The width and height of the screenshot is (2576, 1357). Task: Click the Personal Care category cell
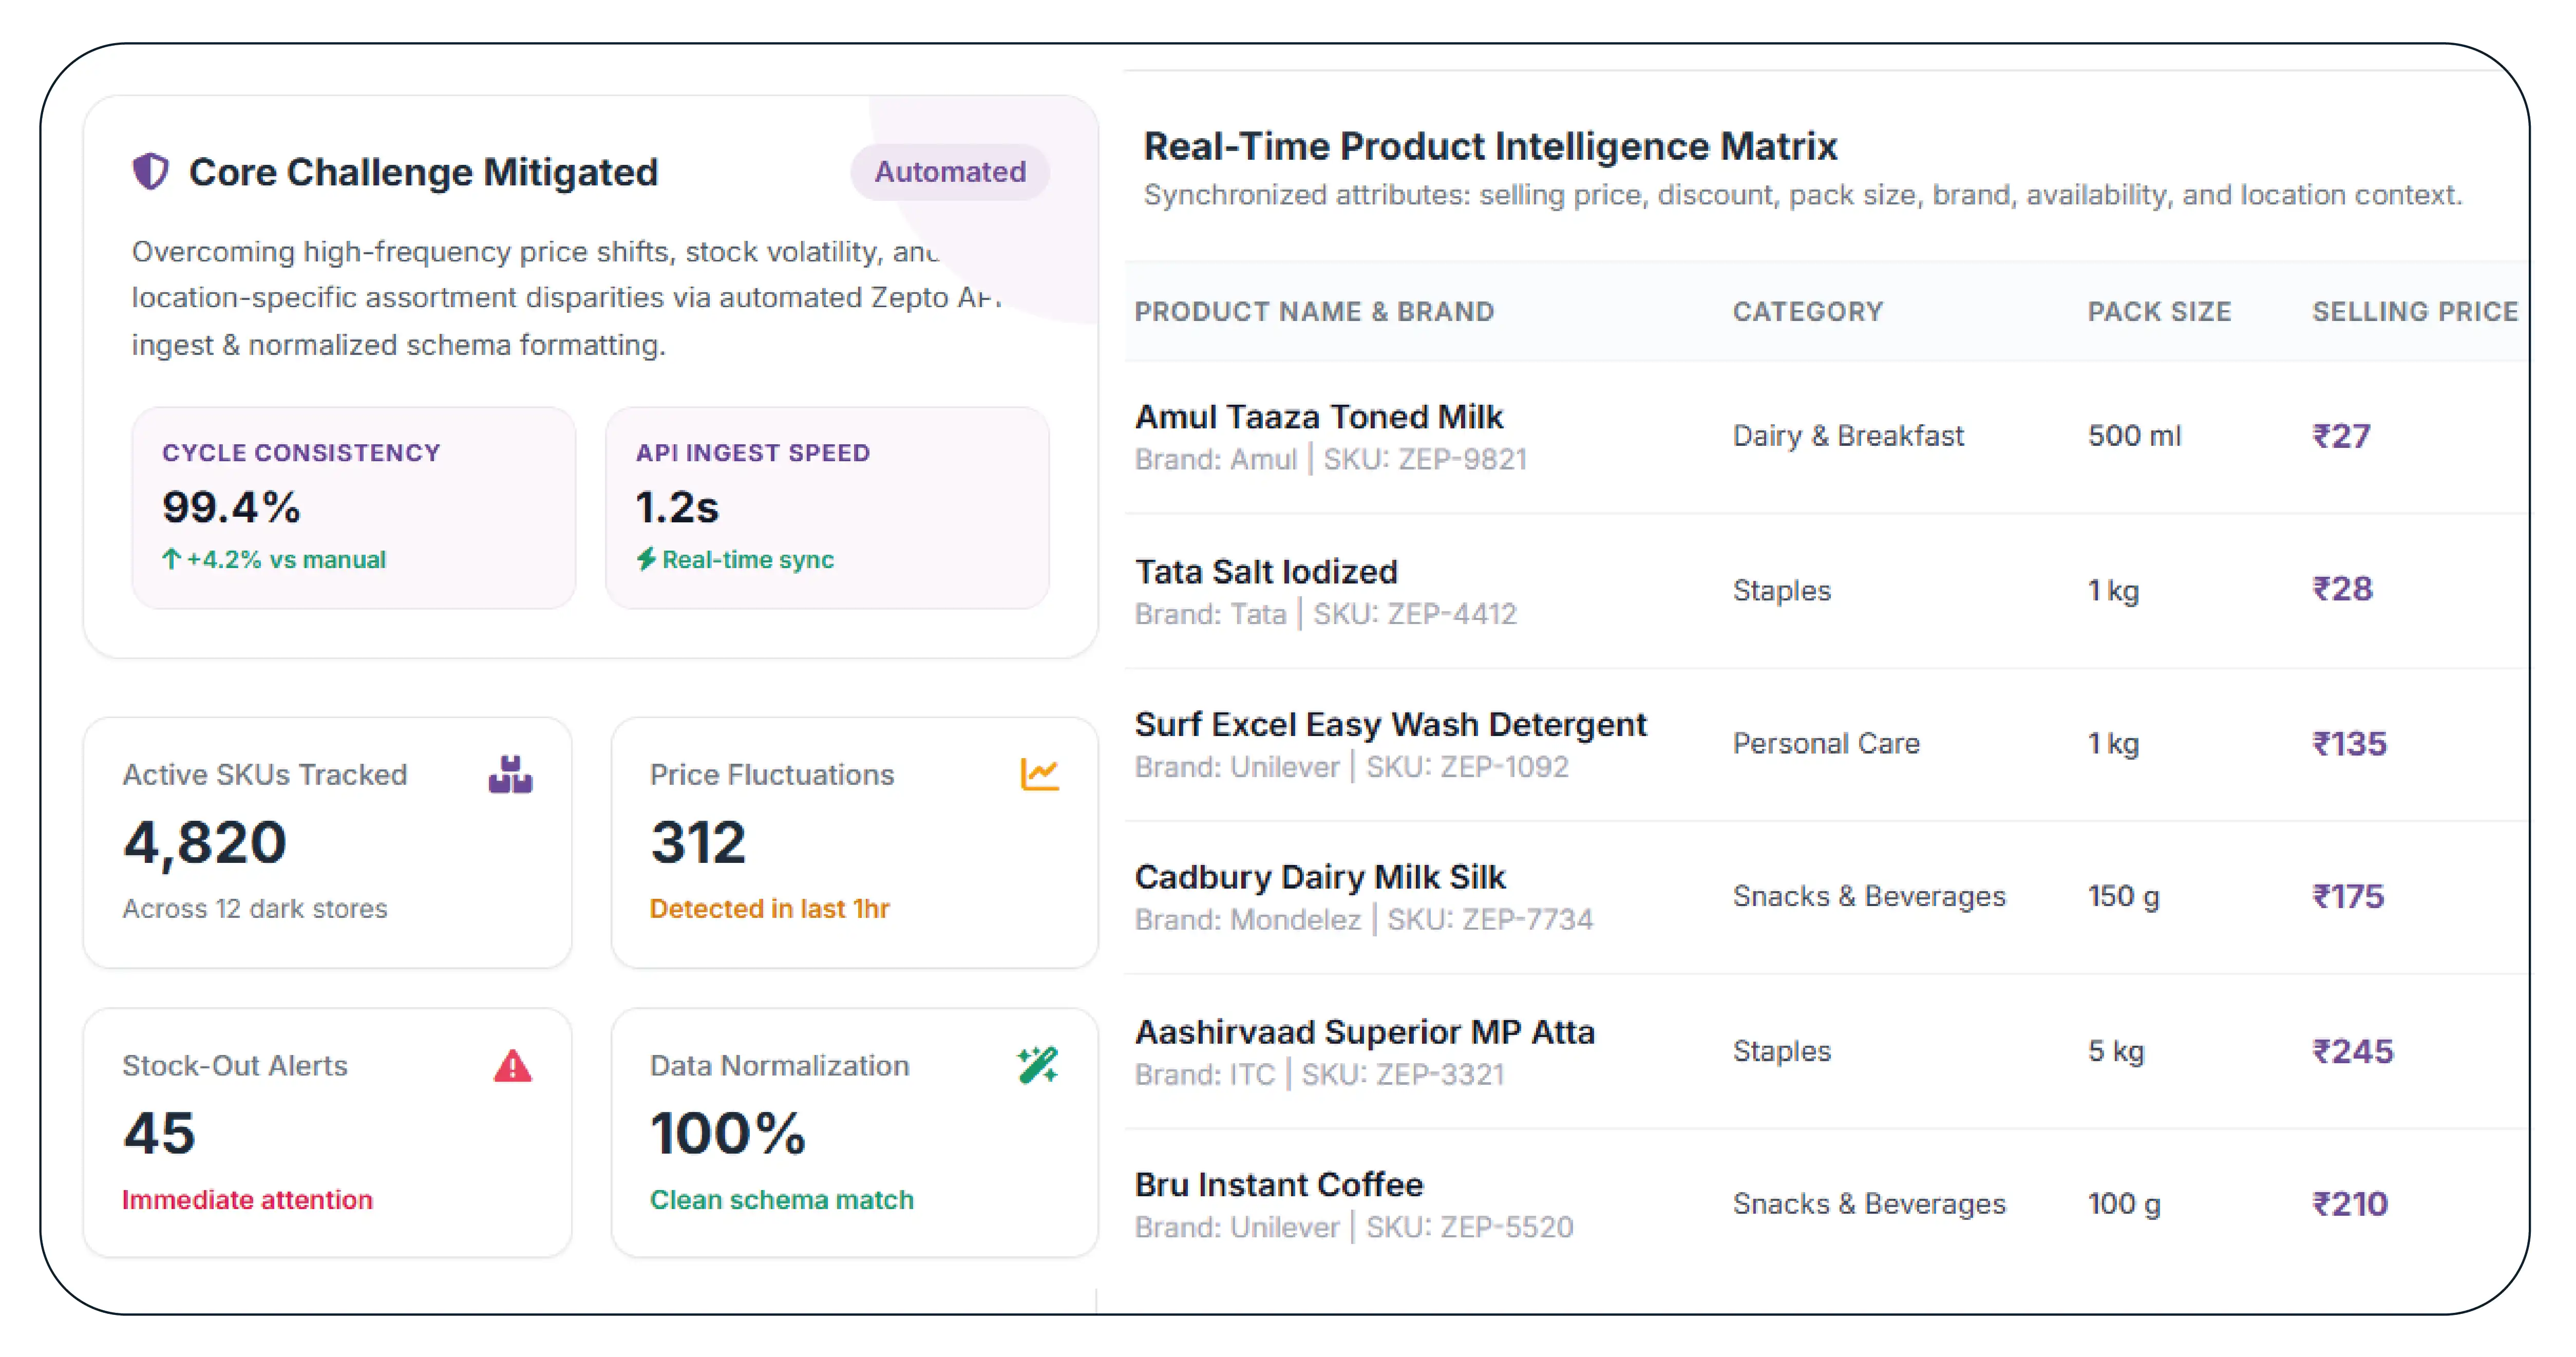point(1826,743)
